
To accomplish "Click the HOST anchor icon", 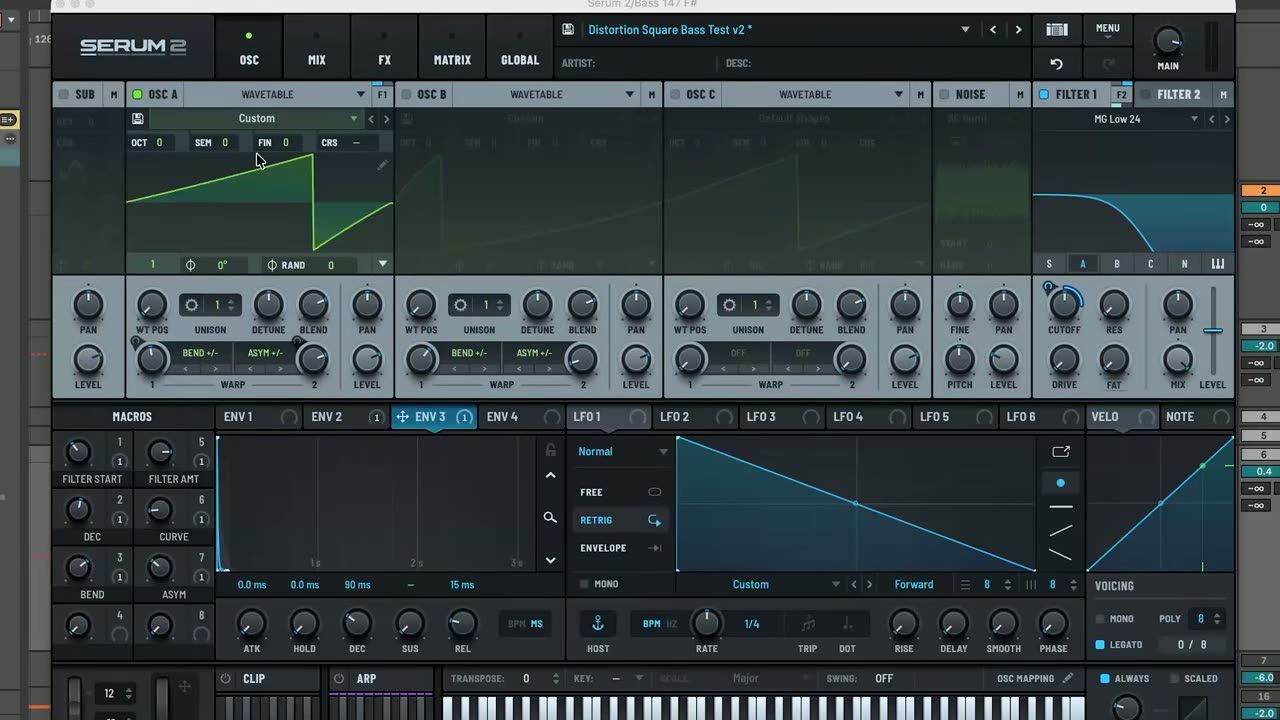I will (x=598, y=624).
